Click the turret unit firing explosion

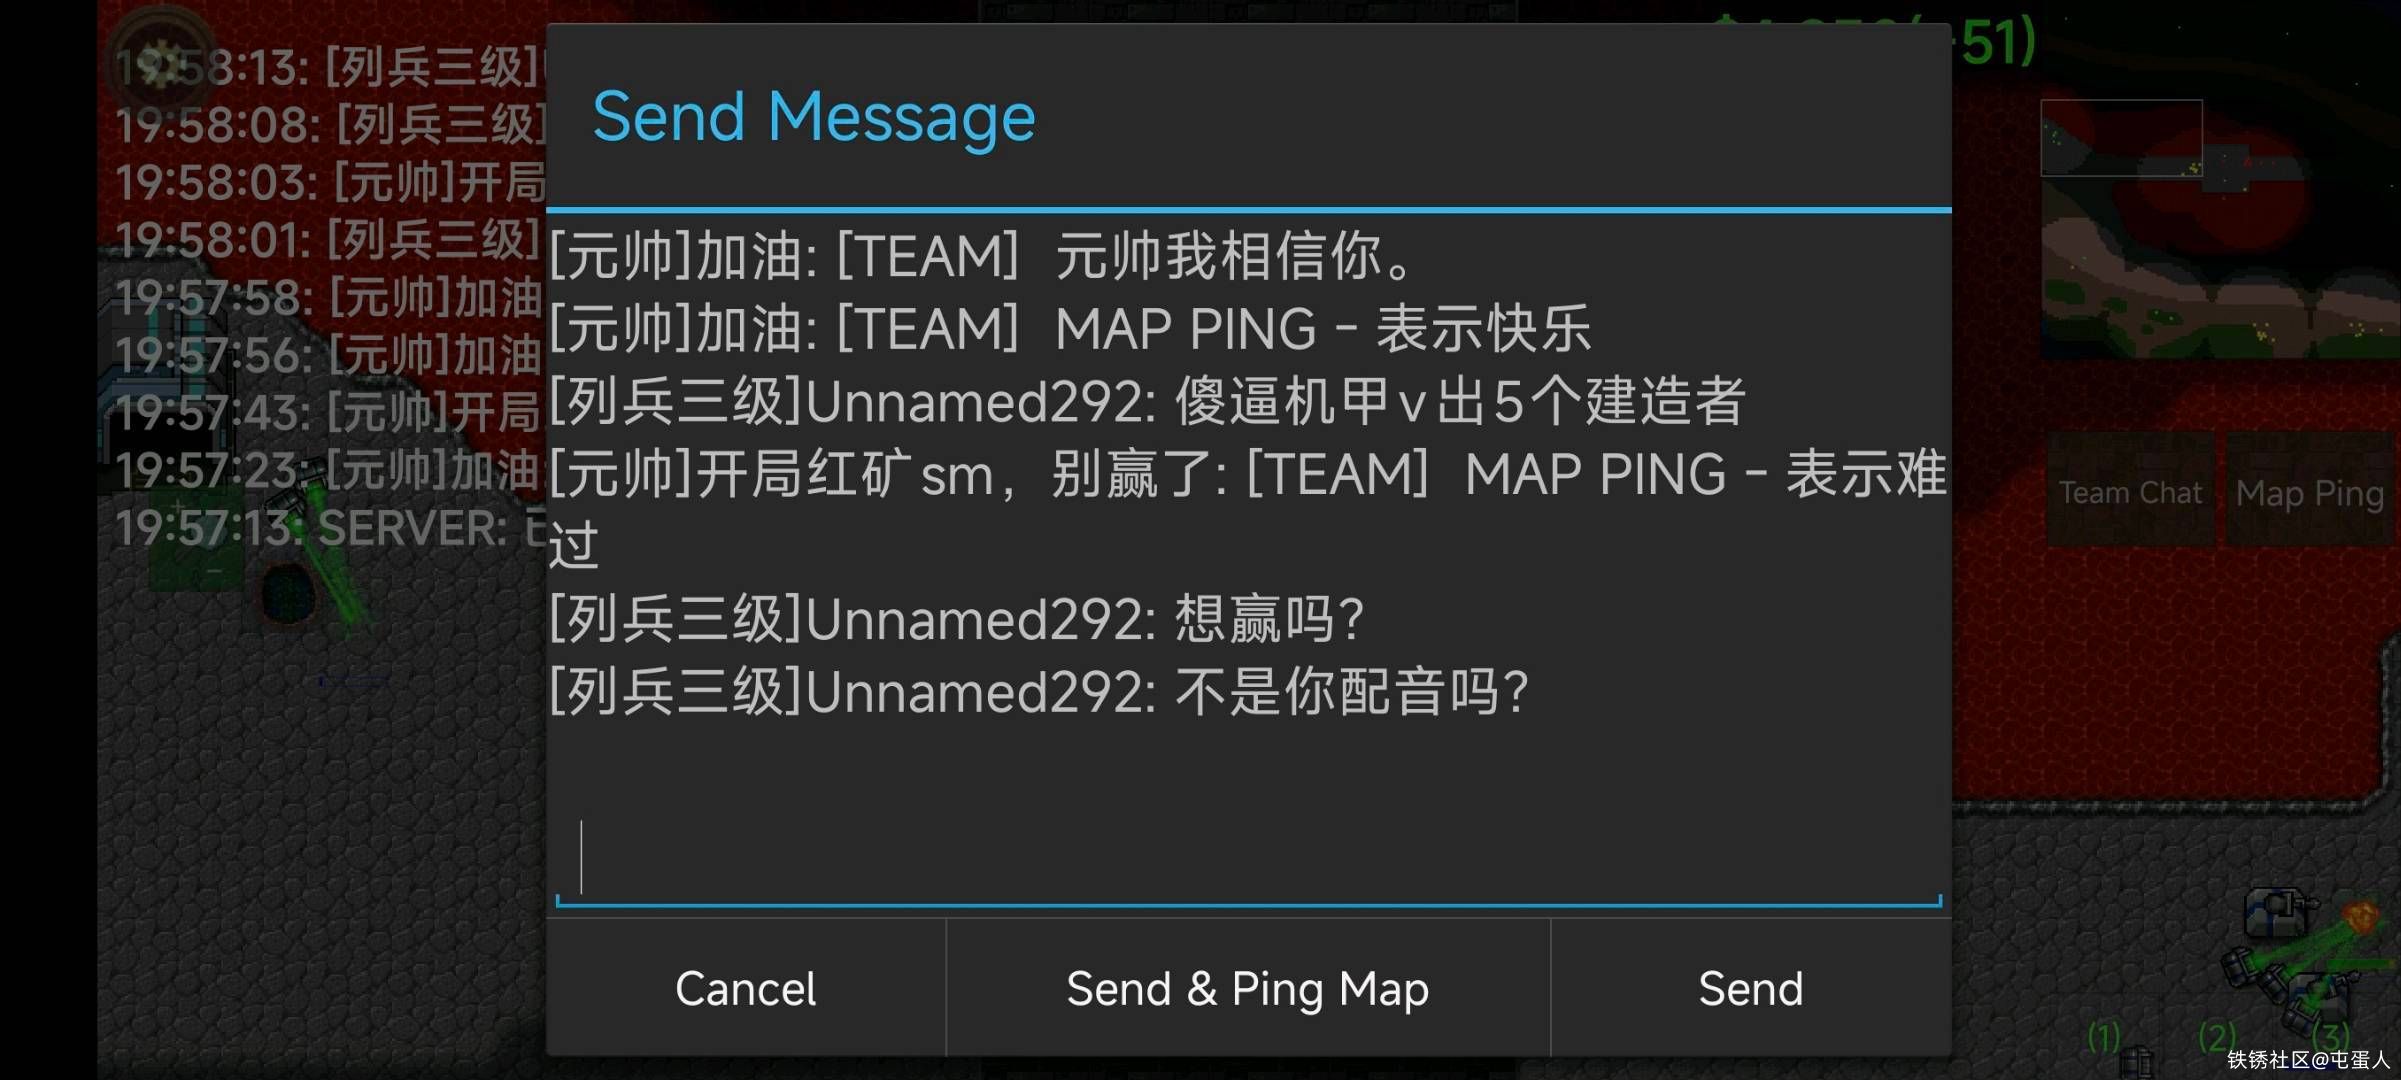coord(2275,912)
